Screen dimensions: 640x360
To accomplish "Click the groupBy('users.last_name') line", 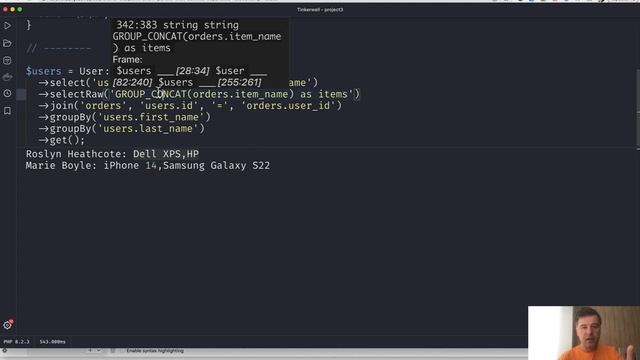I will 122,129.
